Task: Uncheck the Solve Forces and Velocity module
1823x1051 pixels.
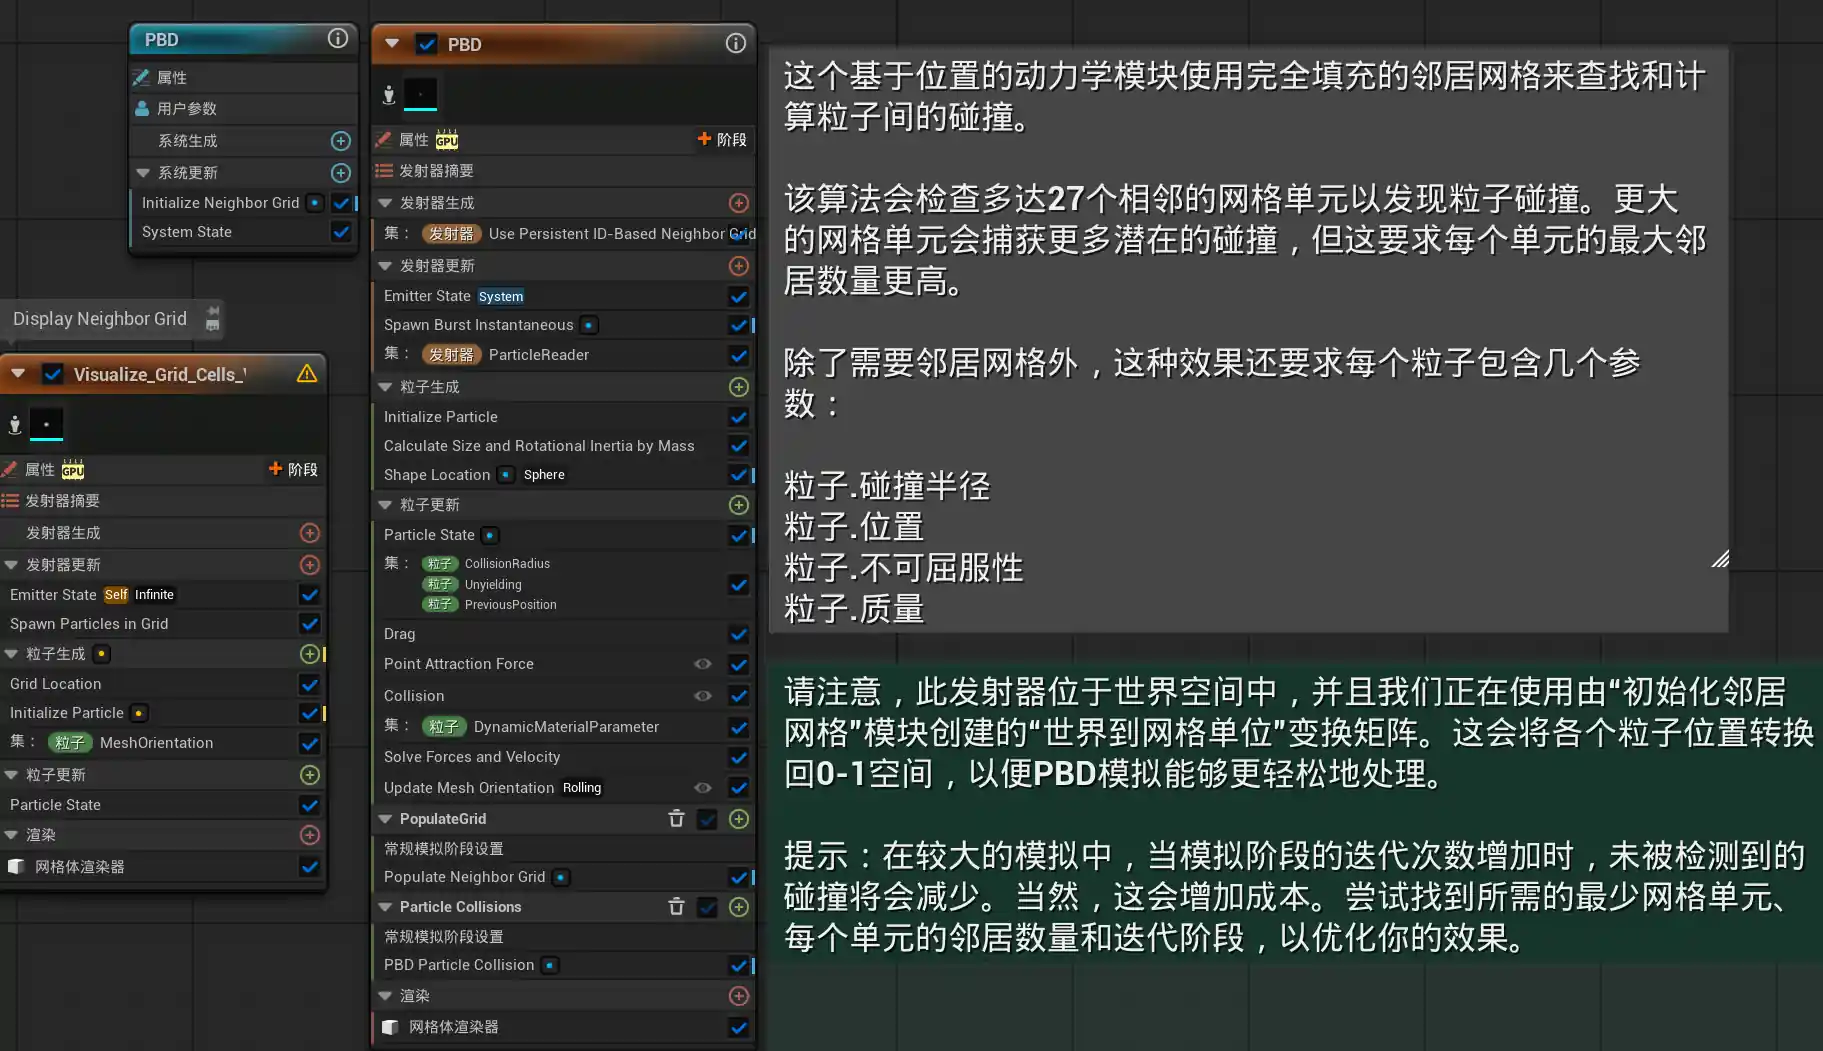Action: click(739, 757)
